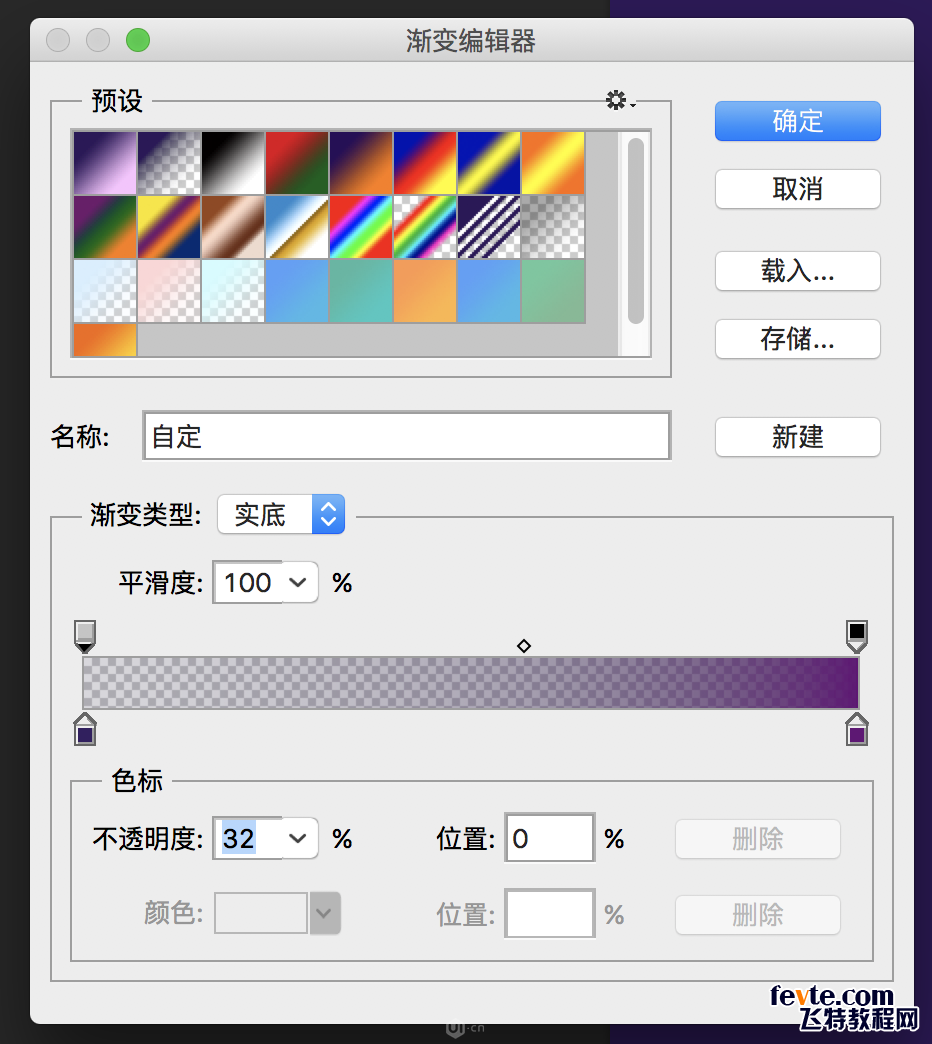
Task: Select the red-to-green gradient preset
Action: (x=297, y=163)
